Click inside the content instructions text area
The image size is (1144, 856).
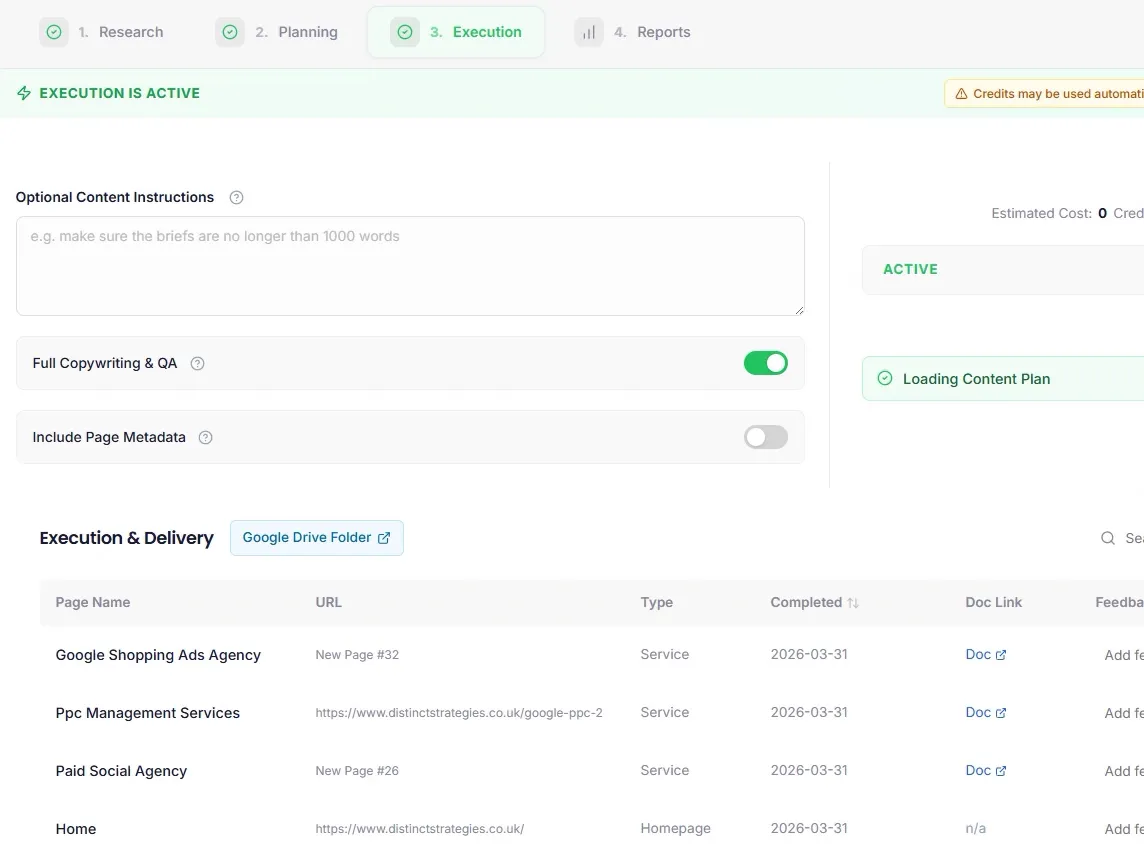point(410,266)
